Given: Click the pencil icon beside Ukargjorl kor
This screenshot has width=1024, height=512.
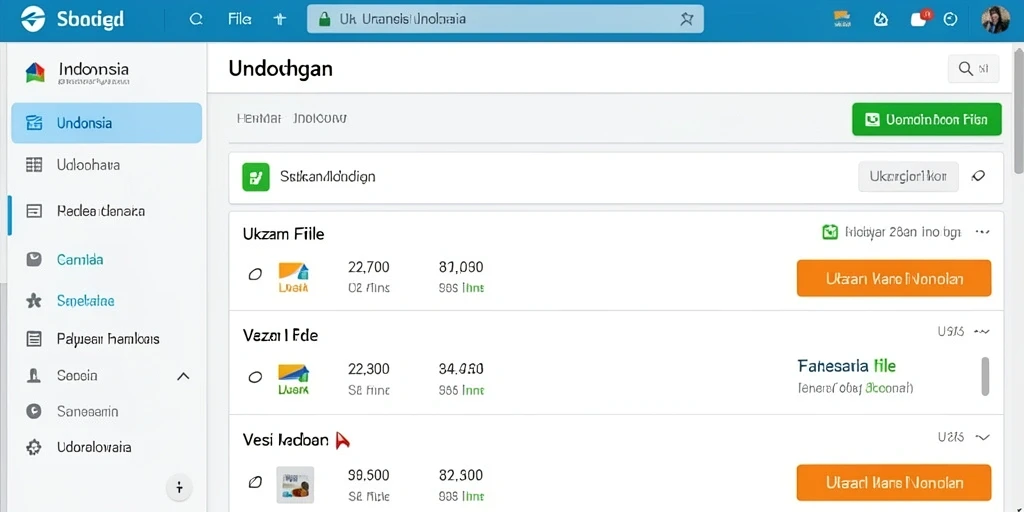Looking at the screenshot, I should pyautogui.click(x=978, y=176).
